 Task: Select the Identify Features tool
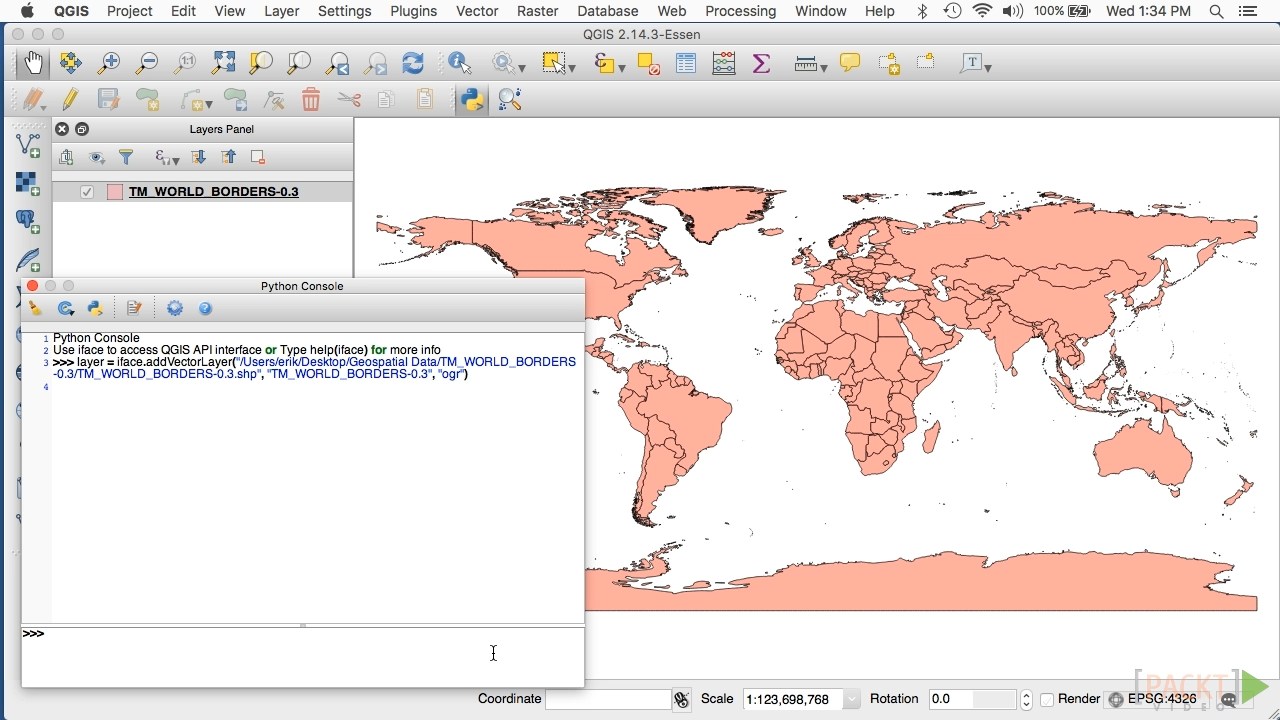(459, 63)
